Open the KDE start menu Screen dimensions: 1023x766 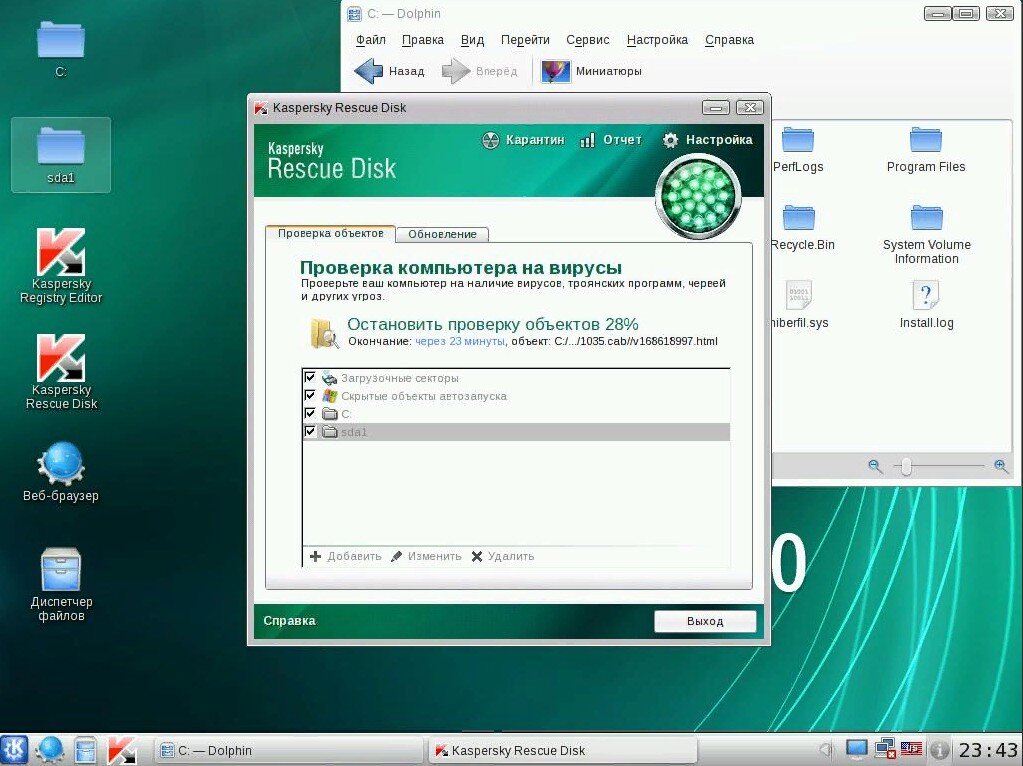[15, 750]
